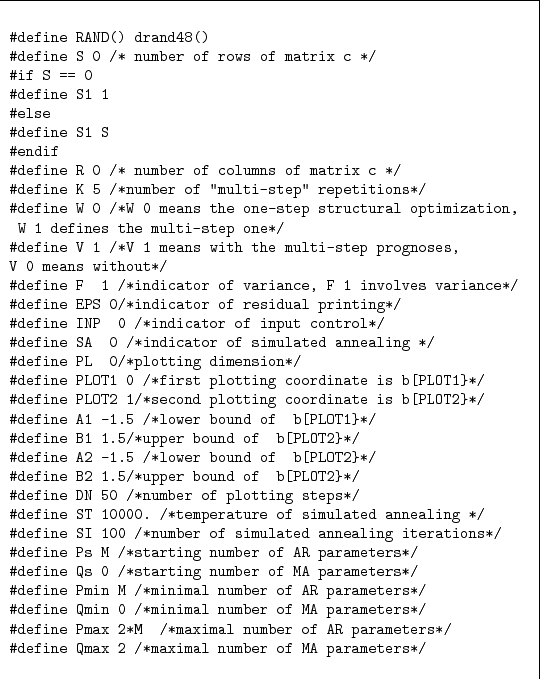Click the '#define PLOT1 0' line
The width and height of the screenshot is (540, 679).
point(247,381)
